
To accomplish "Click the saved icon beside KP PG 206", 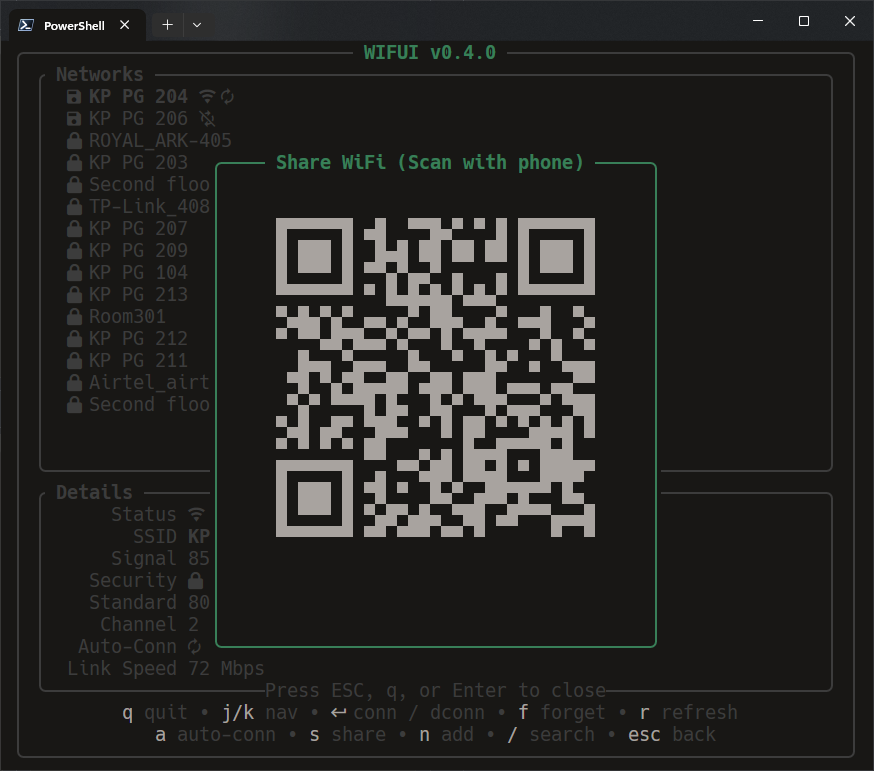I will point(74,119).
